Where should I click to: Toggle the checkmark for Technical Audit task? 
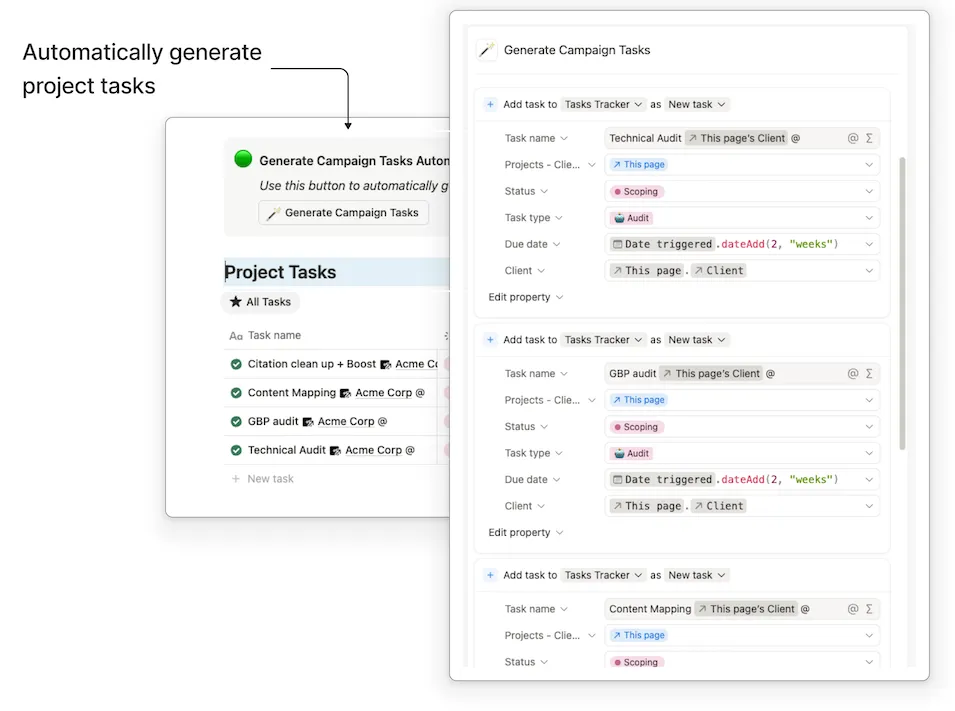click(x=236, y=450)
